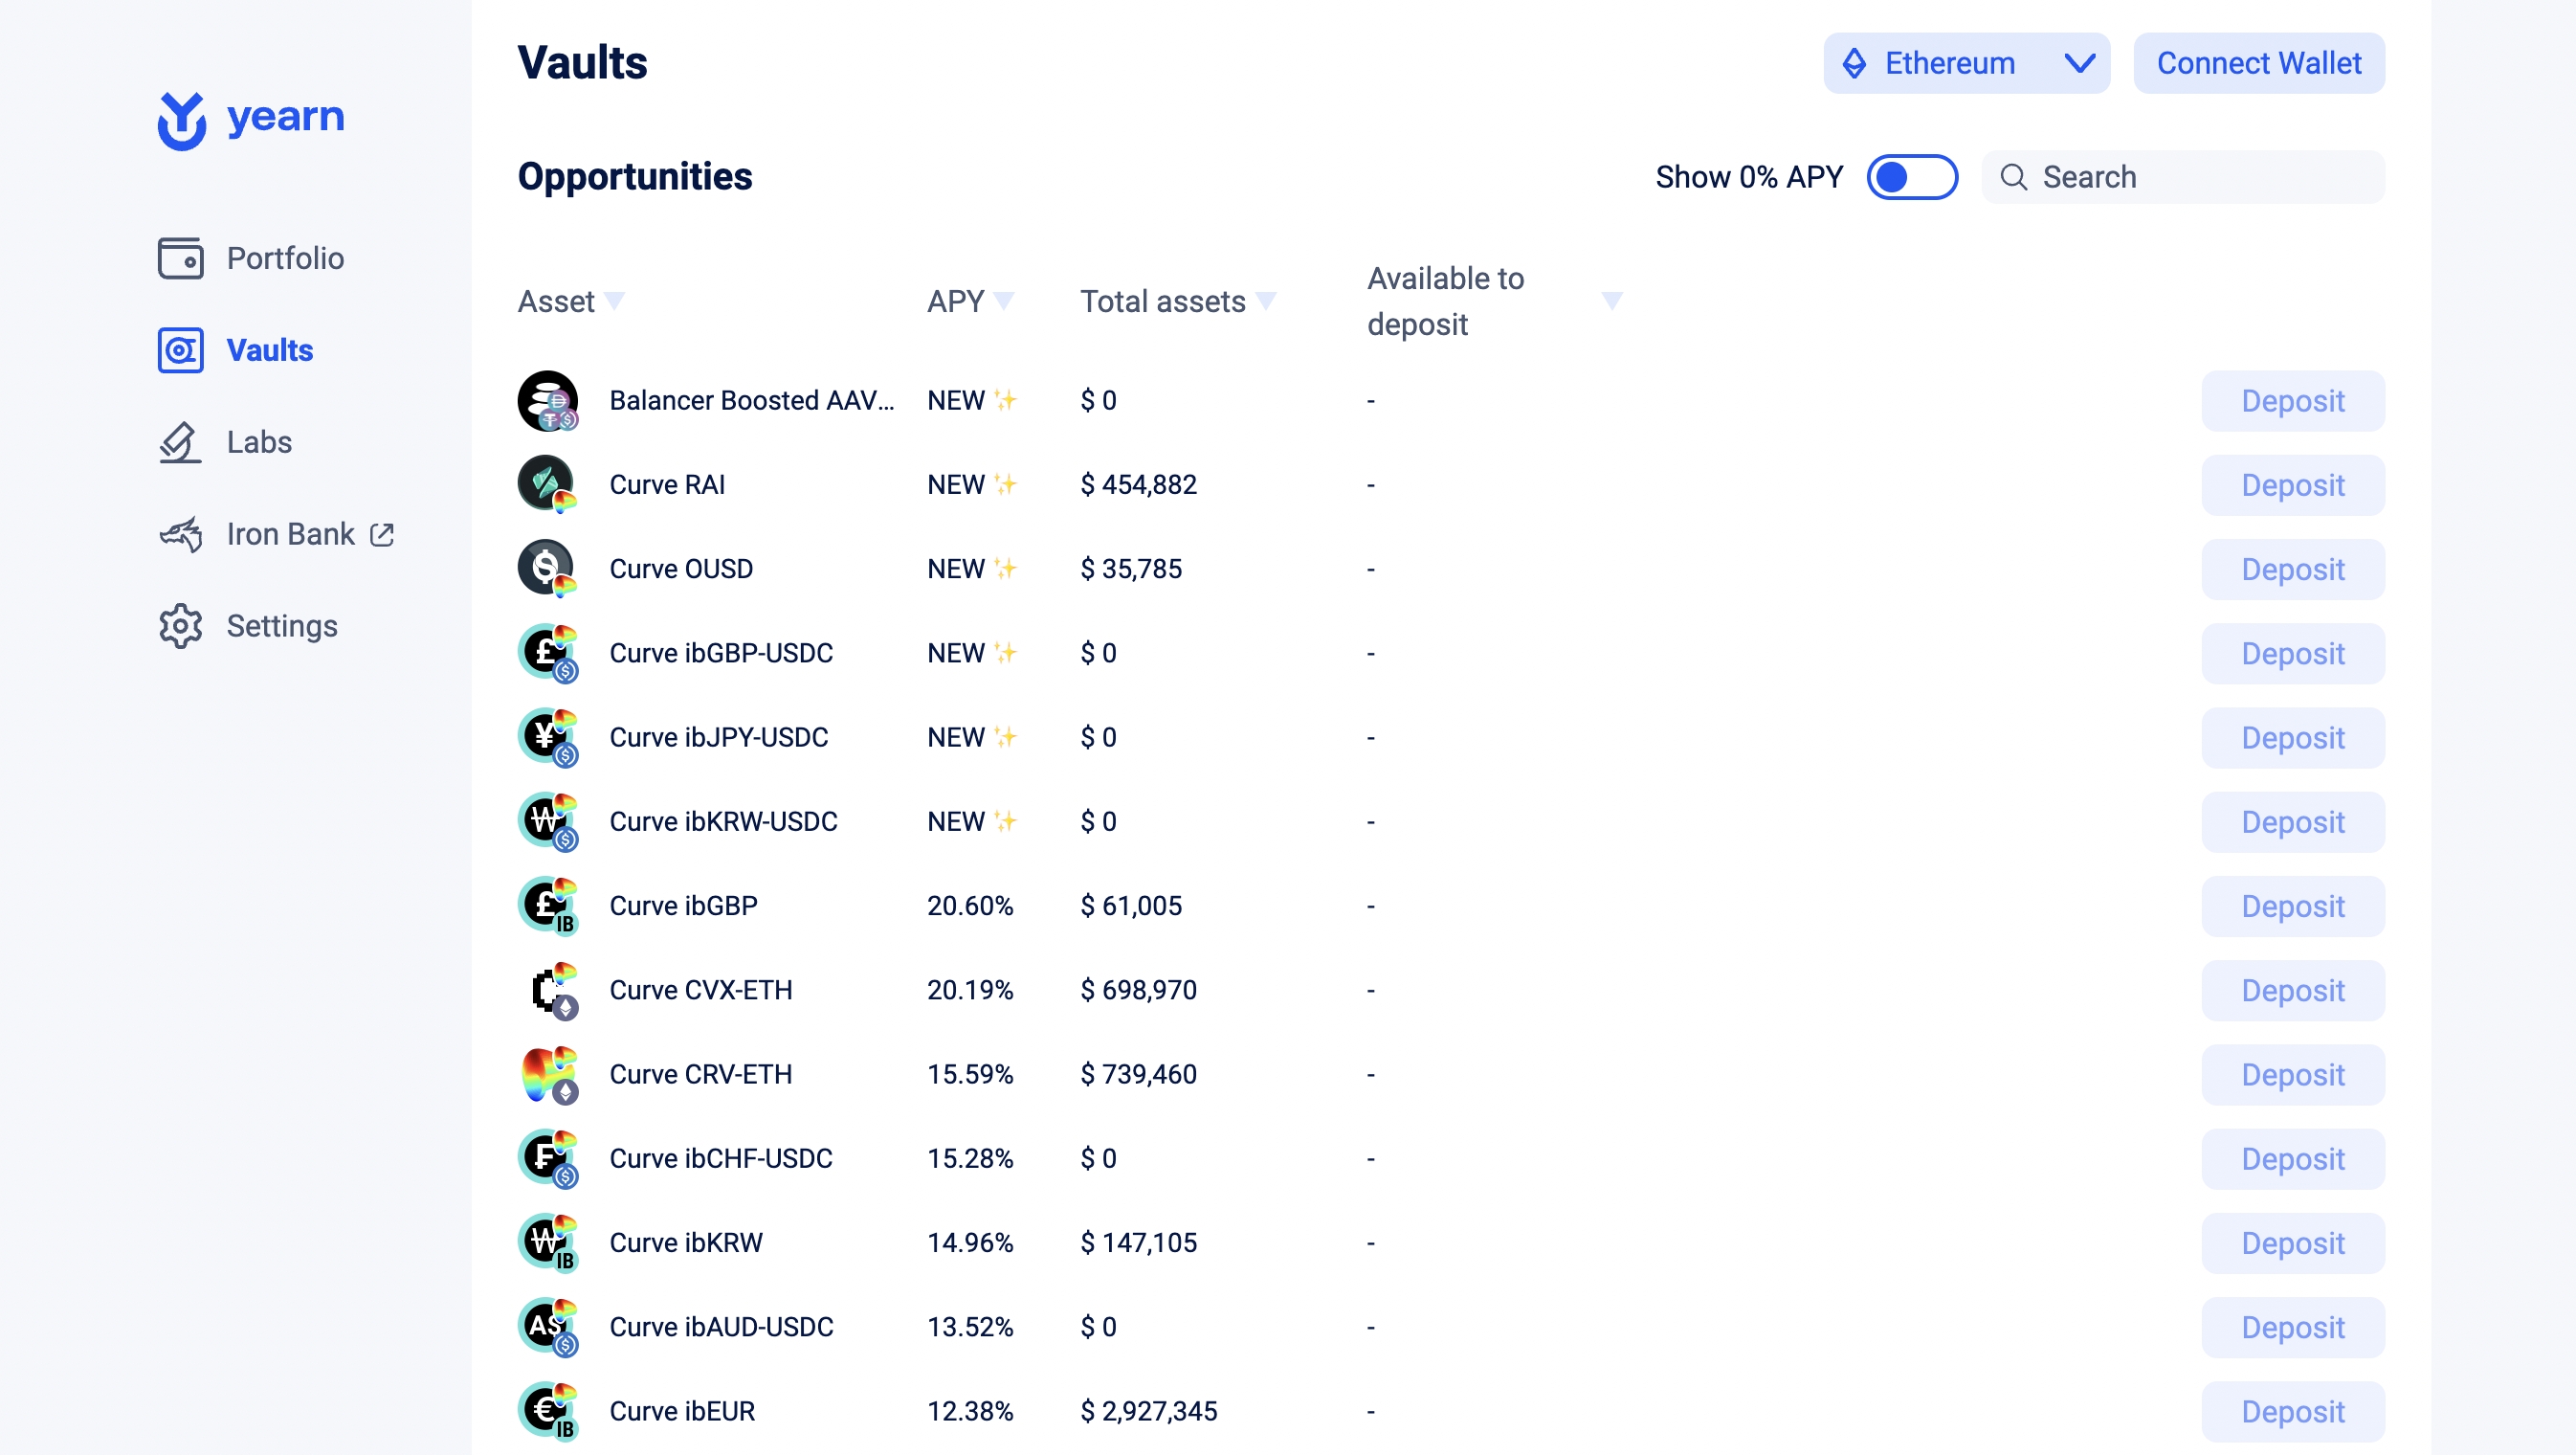Click the search magnifier icon
Viewport: 2576px width, 1455px height.
click(2013, 177)
